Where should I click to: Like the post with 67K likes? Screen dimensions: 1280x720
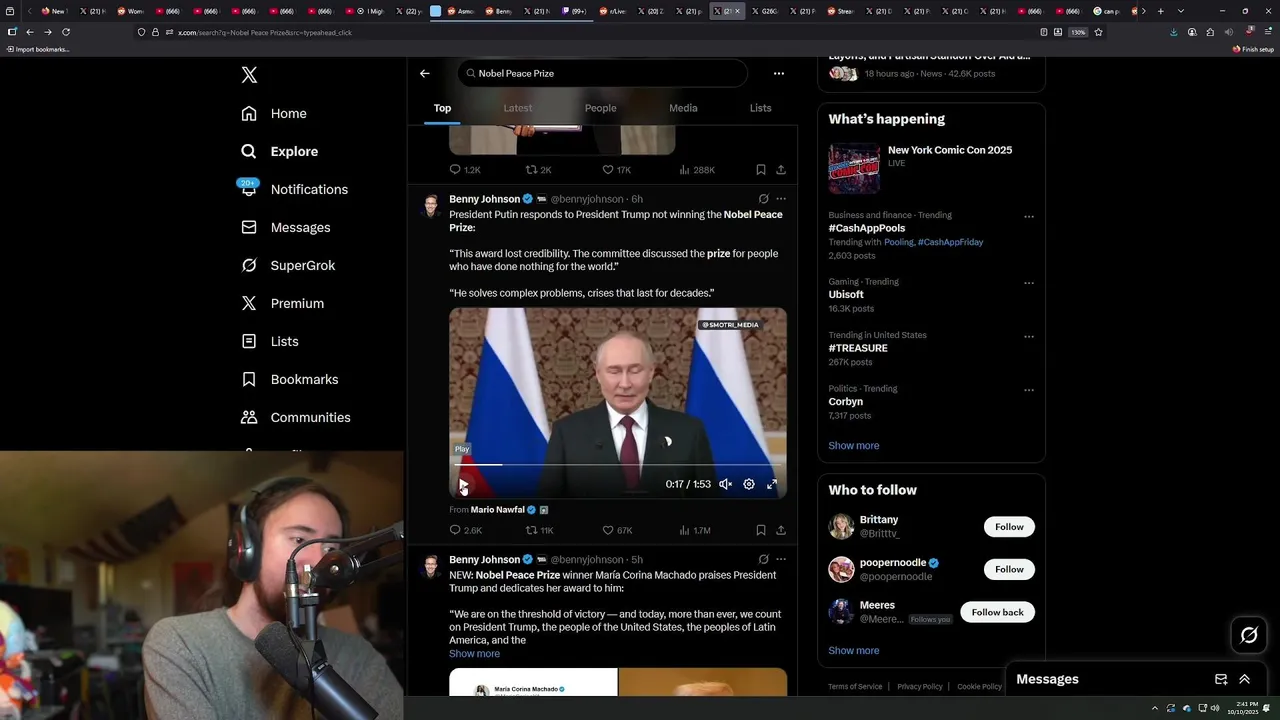[x=617, y=530]
